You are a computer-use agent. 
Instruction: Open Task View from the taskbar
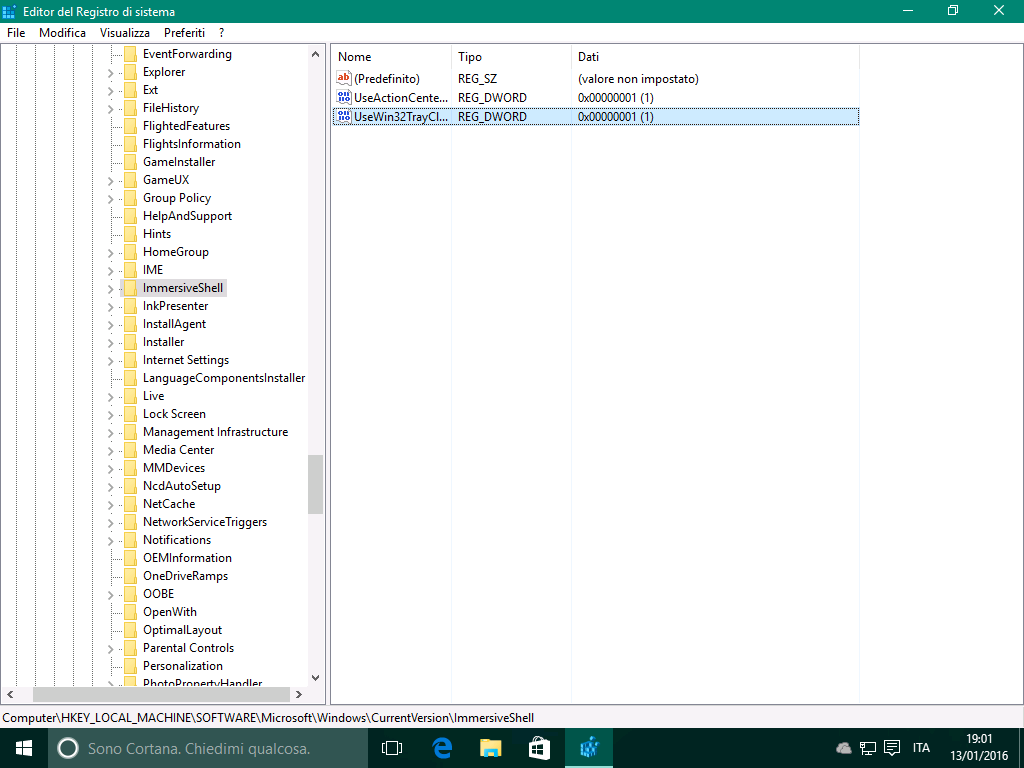392,748
